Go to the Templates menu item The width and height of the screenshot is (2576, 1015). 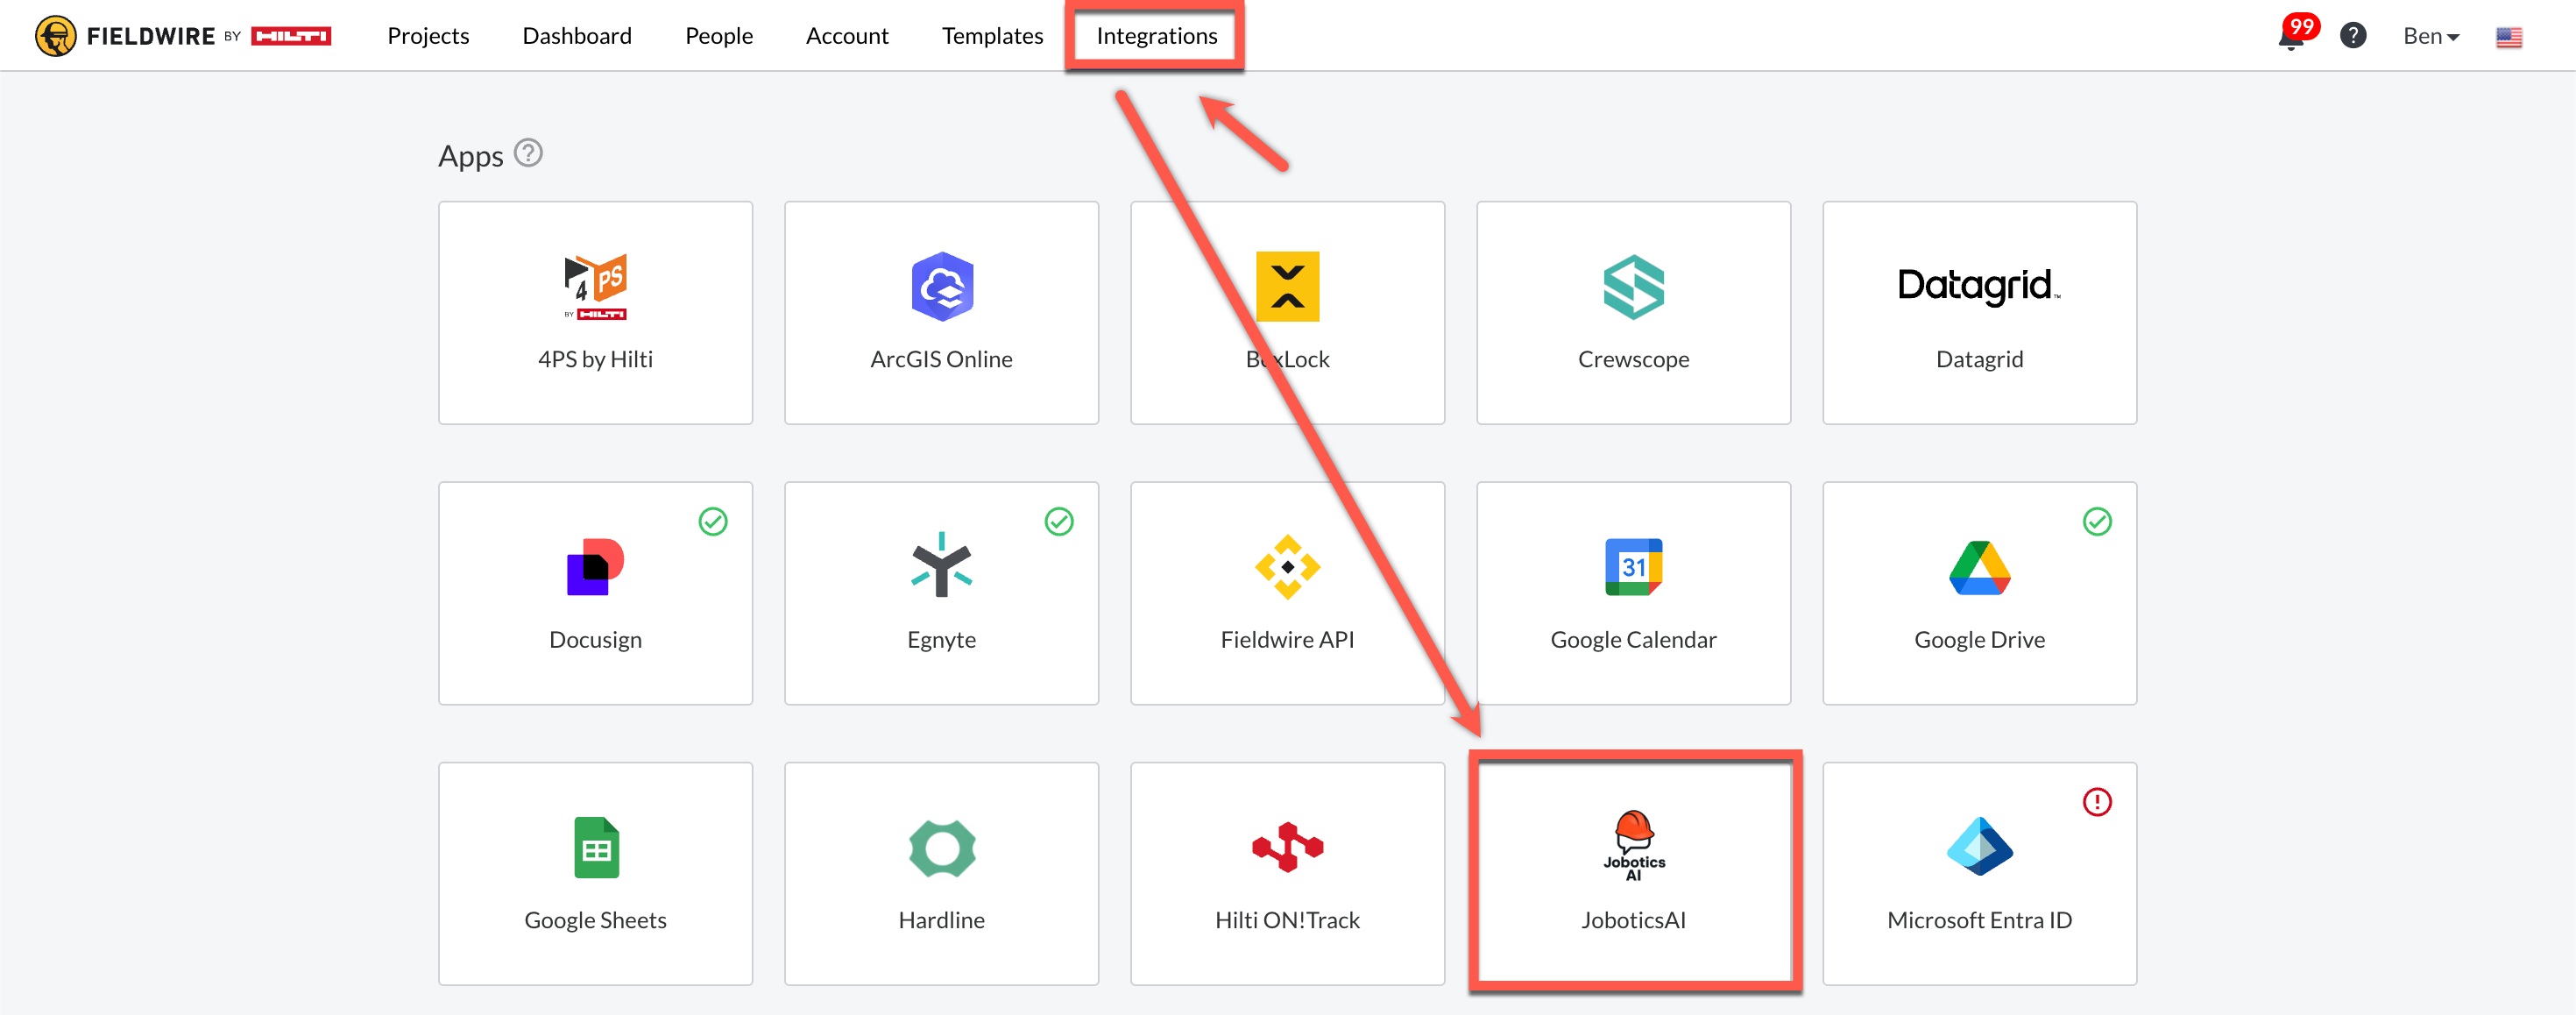pos(992,36)
